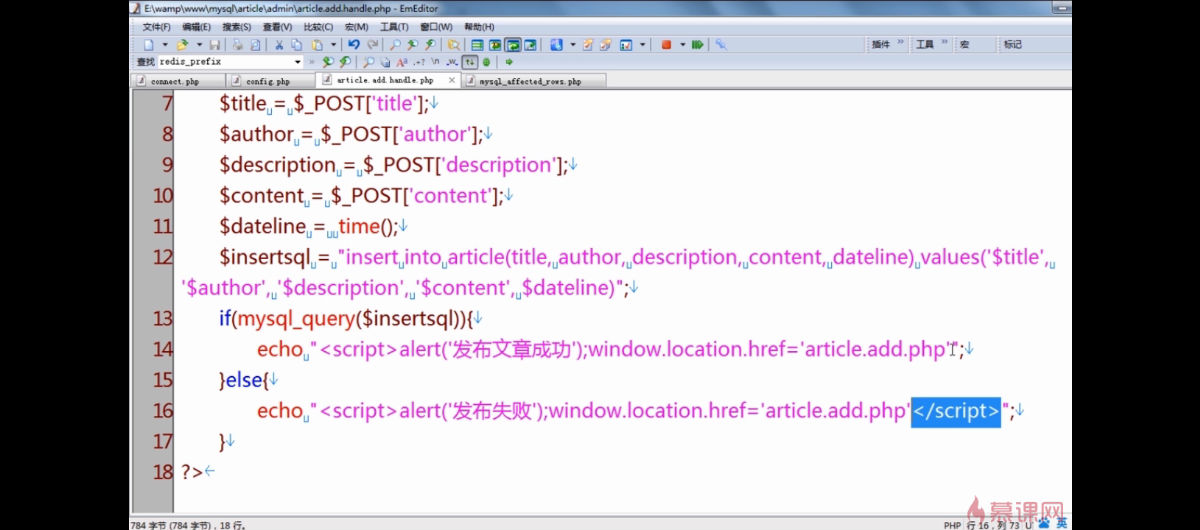The image size is (1200, 530).
Task: Click the Copy icon
Action: 296,44
